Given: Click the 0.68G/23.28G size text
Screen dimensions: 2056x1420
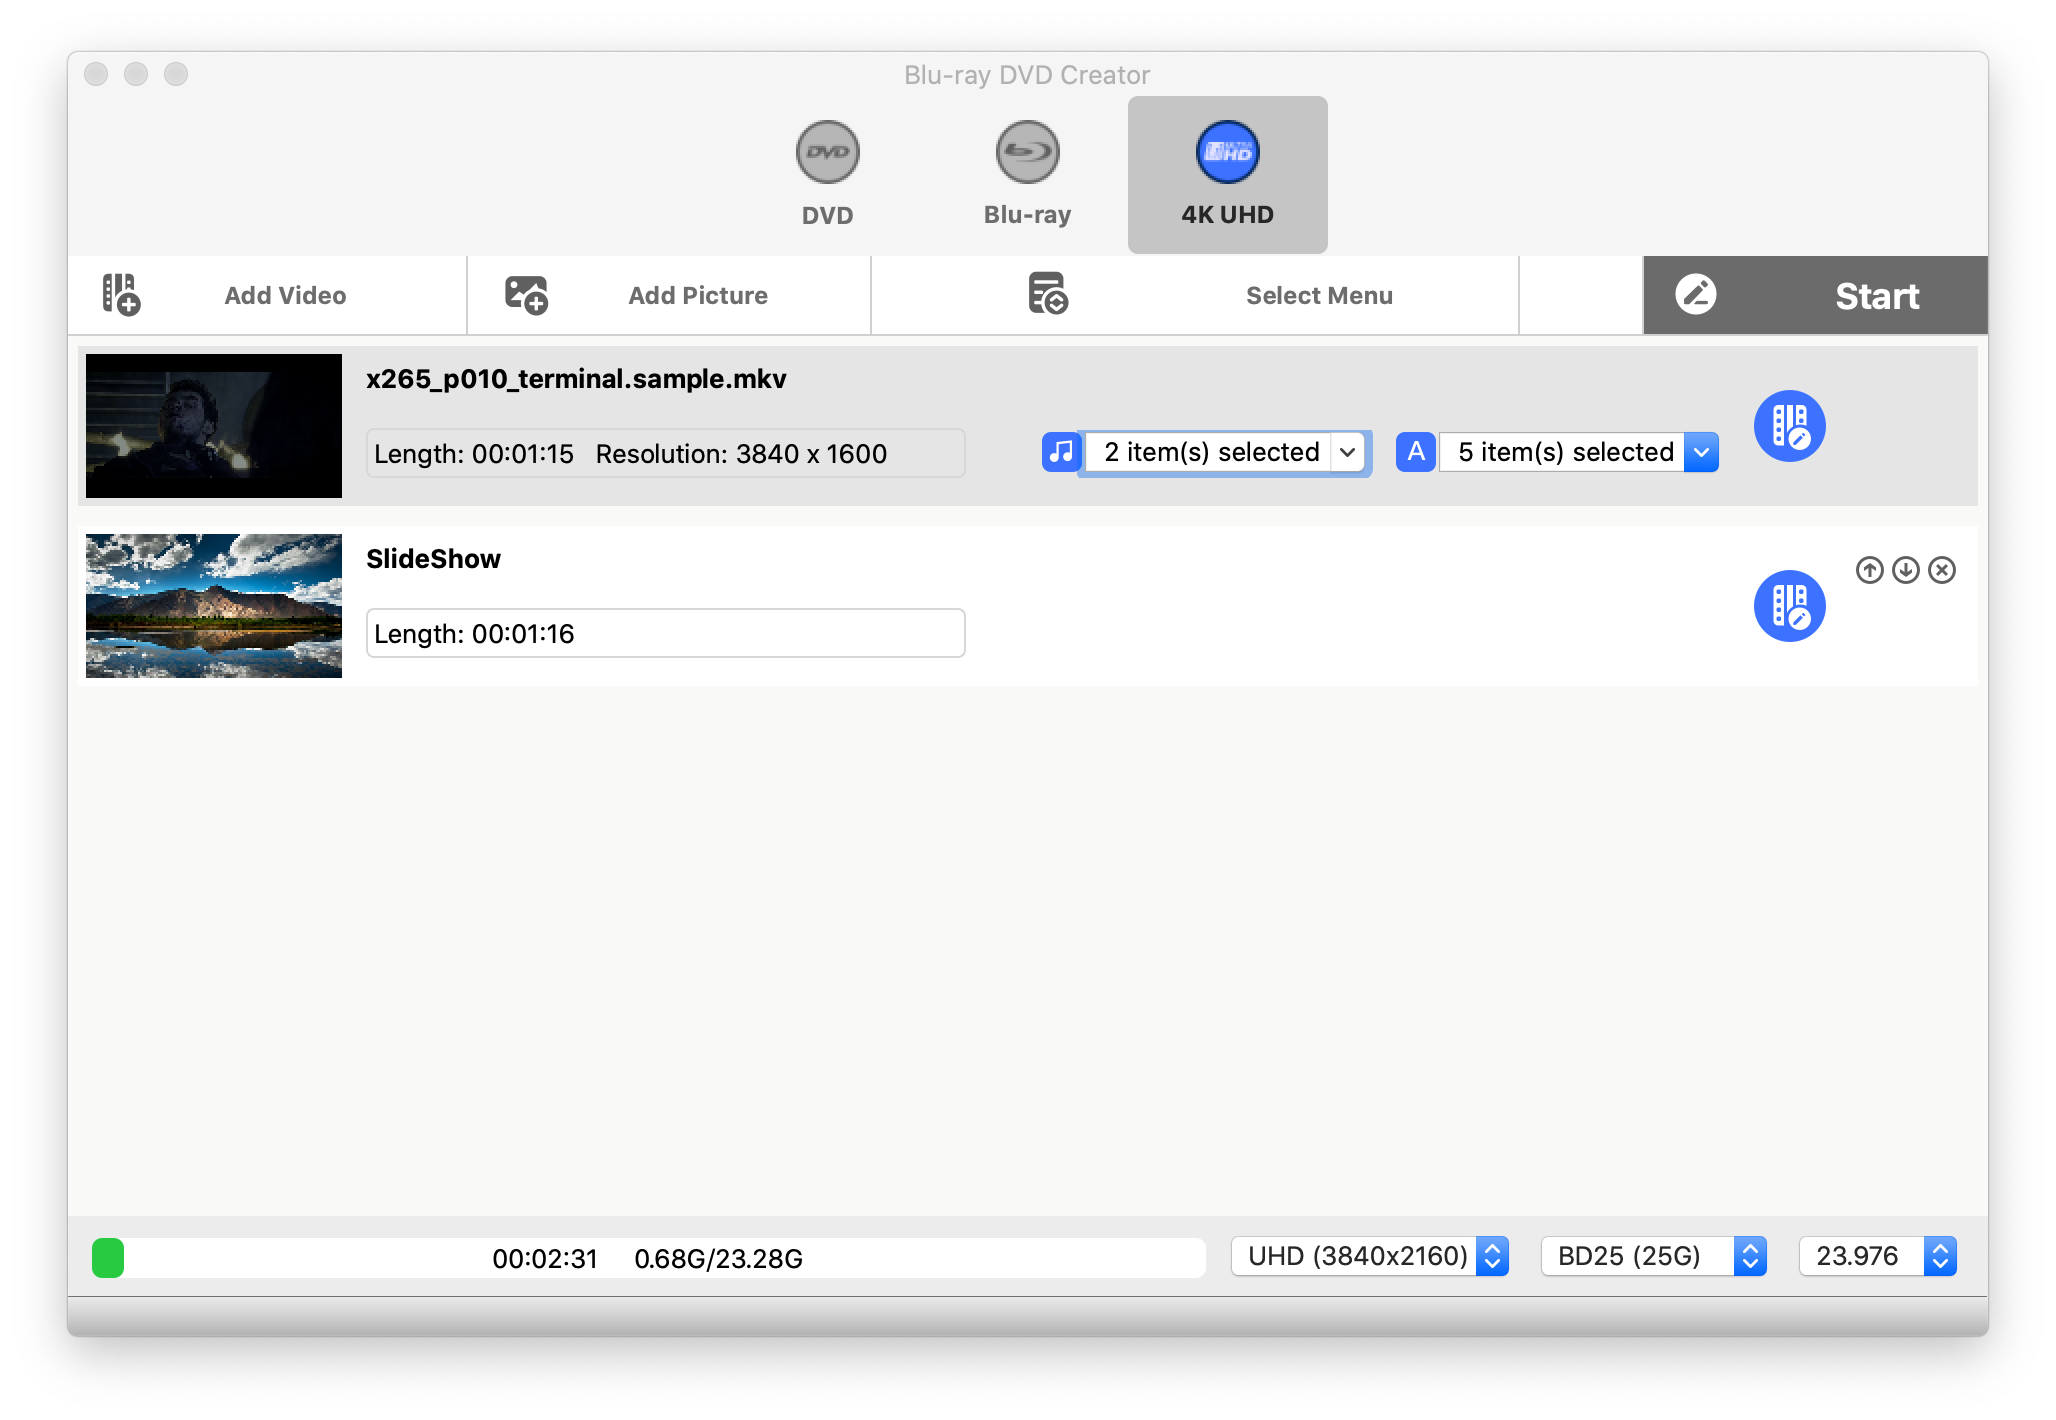Looking at the screenshot, I should tap(718, 1259).
